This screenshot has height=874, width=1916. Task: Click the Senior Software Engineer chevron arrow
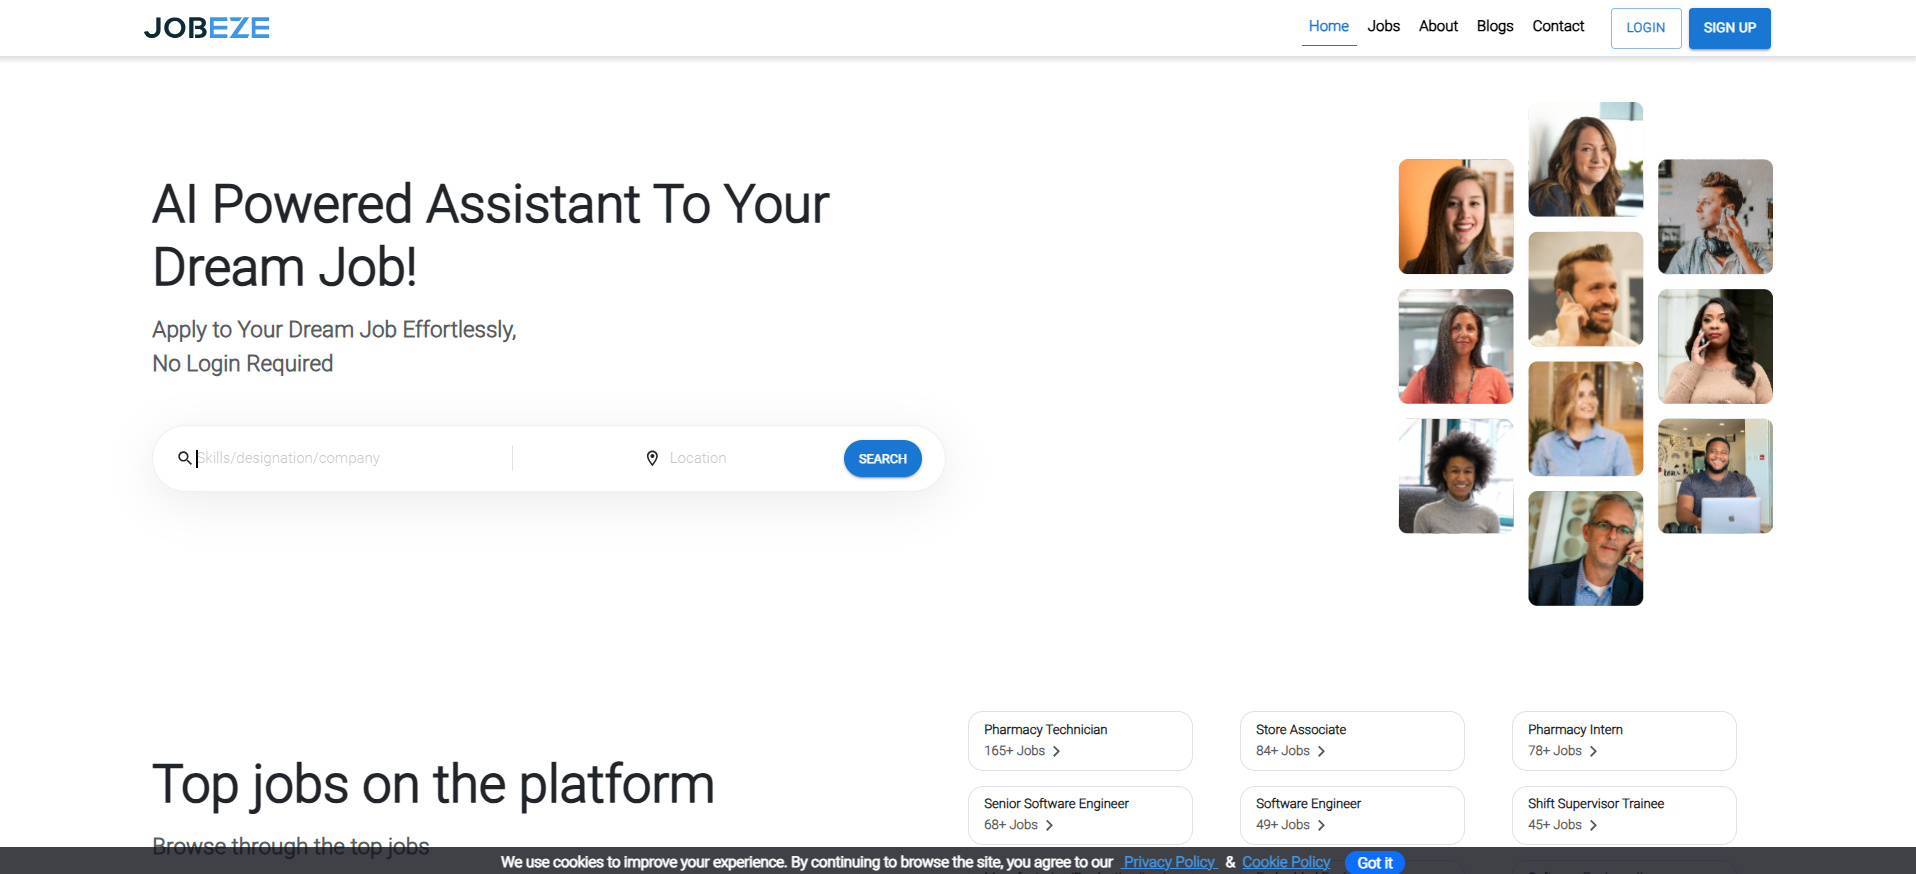1049,825
